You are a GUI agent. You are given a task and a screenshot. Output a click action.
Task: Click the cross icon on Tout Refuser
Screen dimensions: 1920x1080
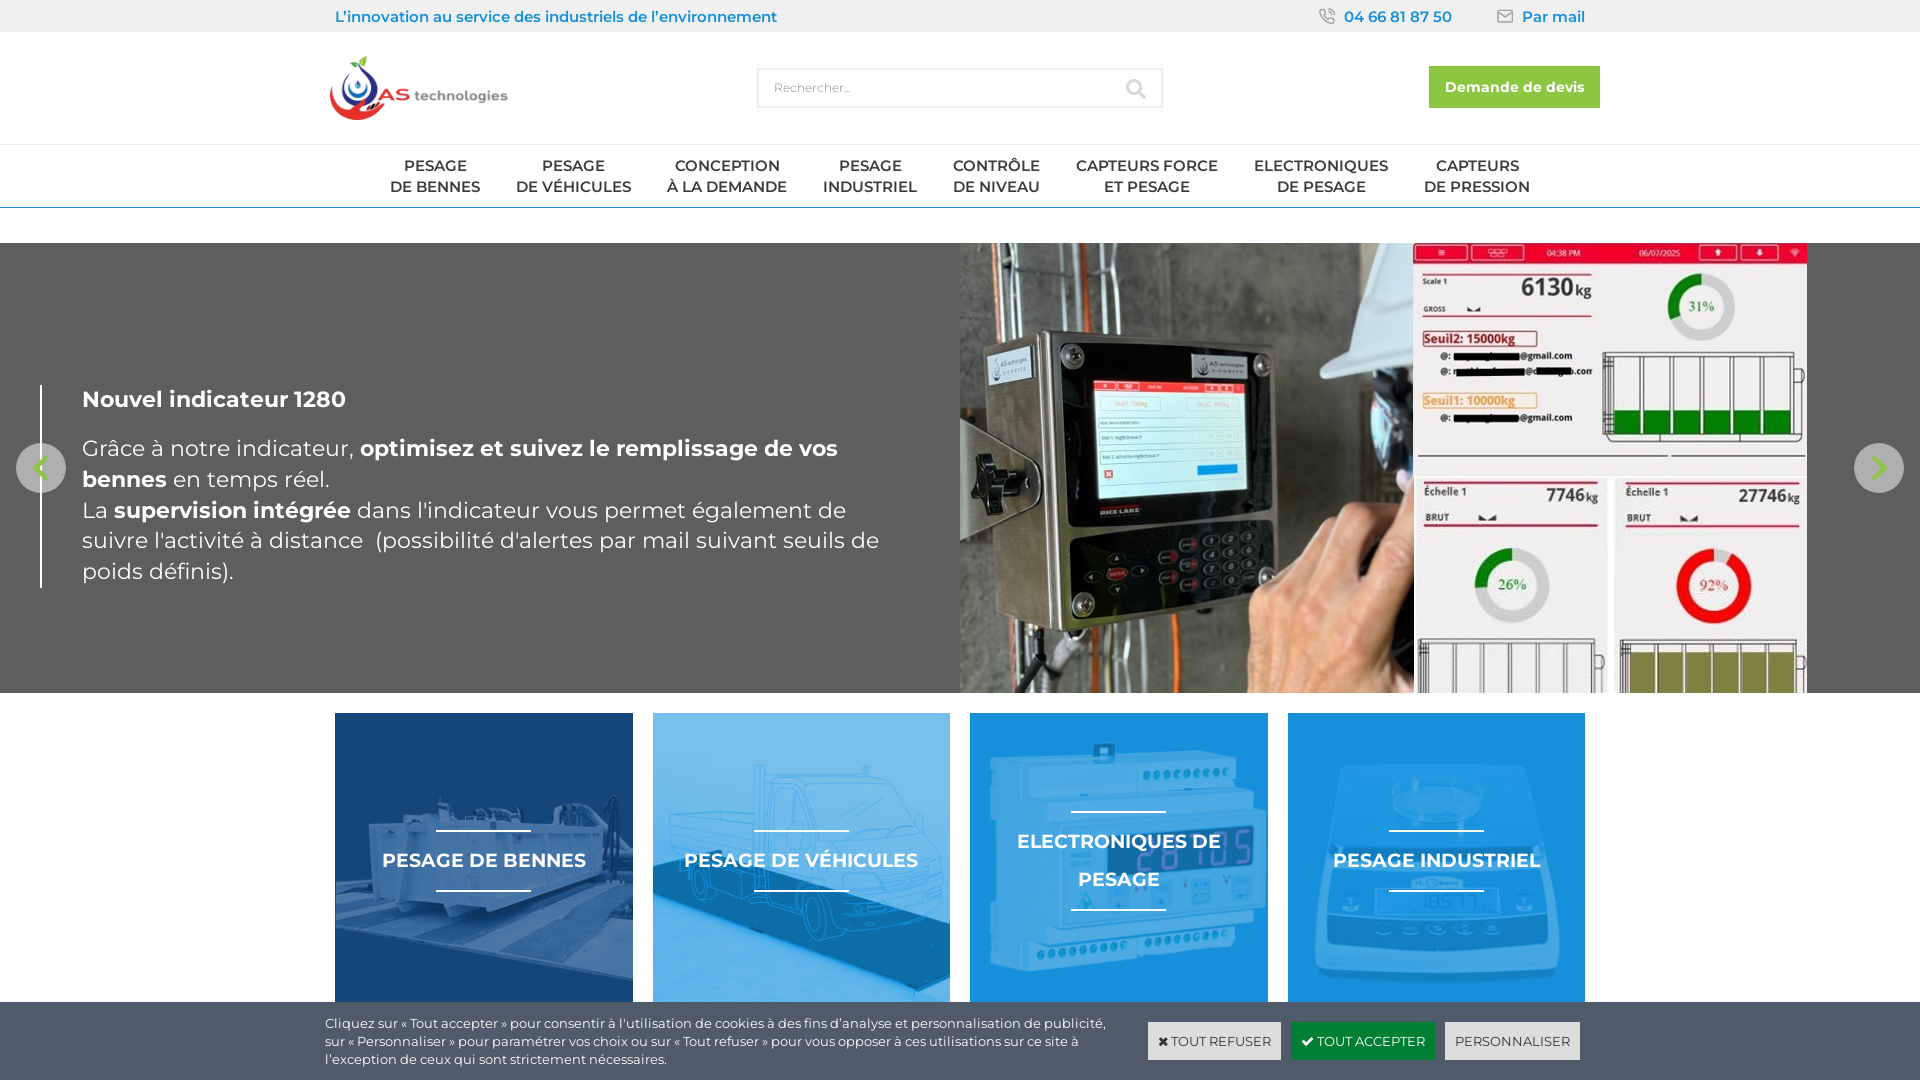click(1164, 1041)
